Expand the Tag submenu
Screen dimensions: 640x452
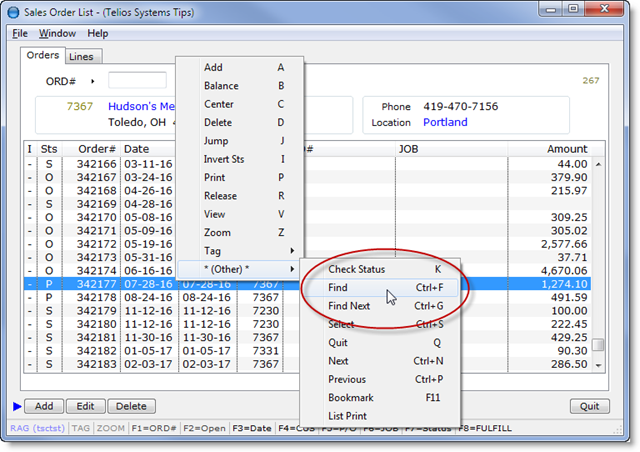[238, 250]
